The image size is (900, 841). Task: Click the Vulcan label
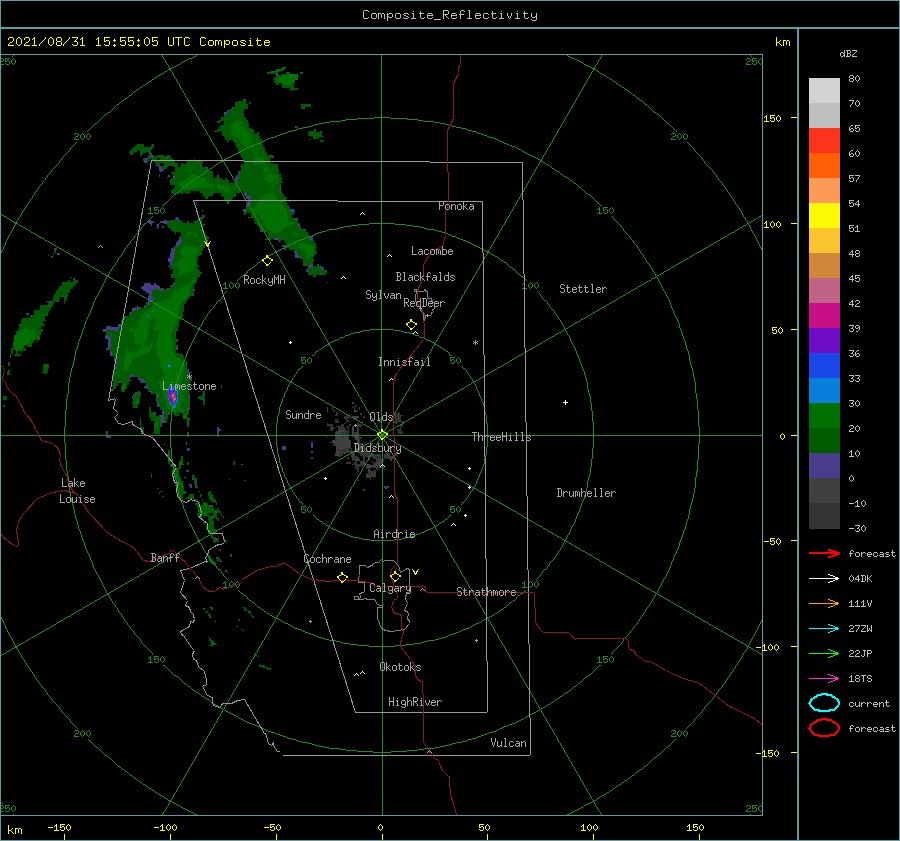[x=508, y=743]
